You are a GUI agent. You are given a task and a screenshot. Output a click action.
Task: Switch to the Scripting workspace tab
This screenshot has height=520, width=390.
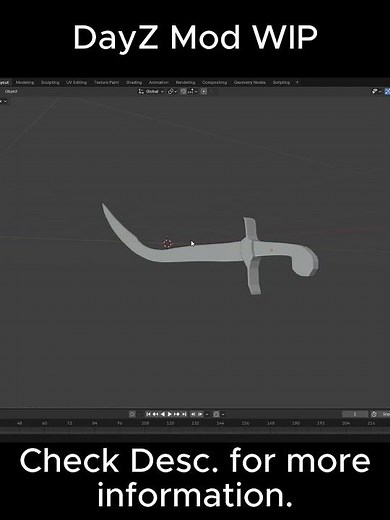coord(281,82)
